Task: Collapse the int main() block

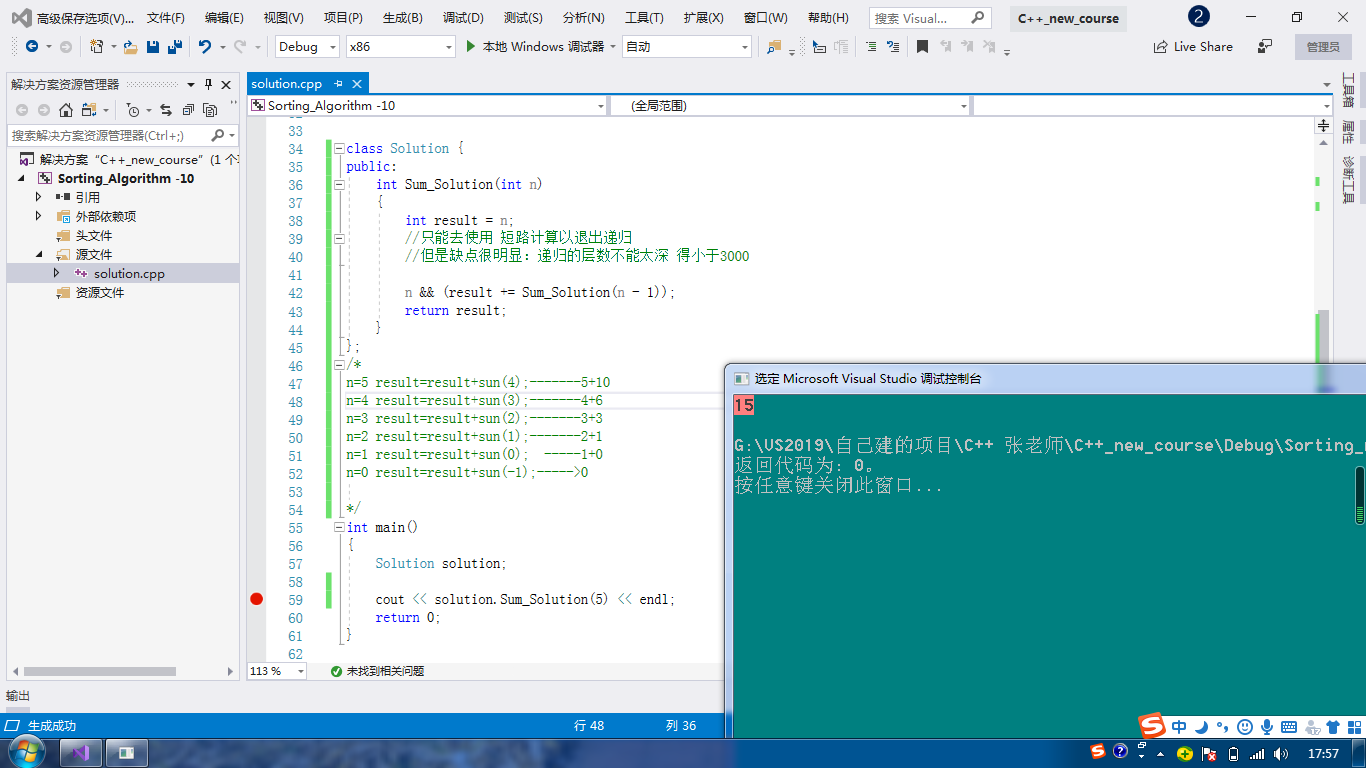Action: pyautogui.click(x=339, y=527)
